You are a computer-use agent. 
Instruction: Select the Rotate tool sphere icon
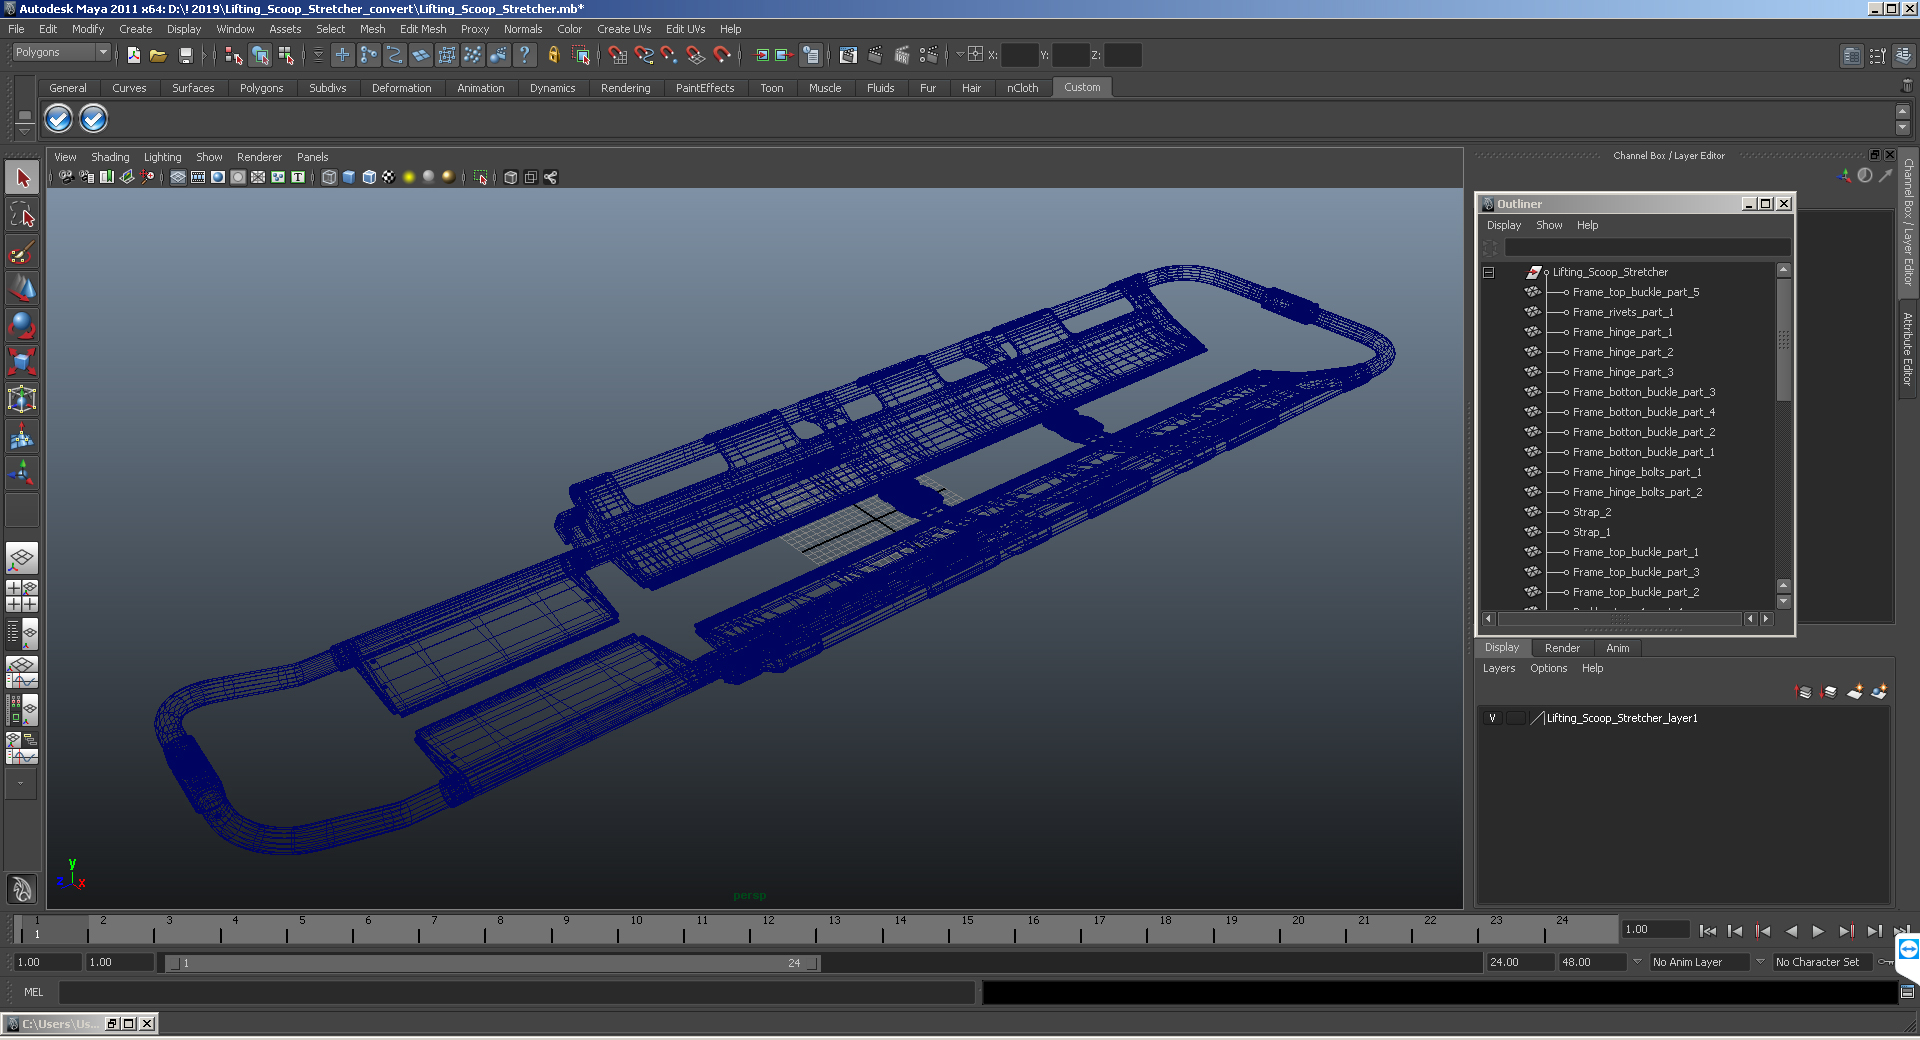tap(22, 326)
